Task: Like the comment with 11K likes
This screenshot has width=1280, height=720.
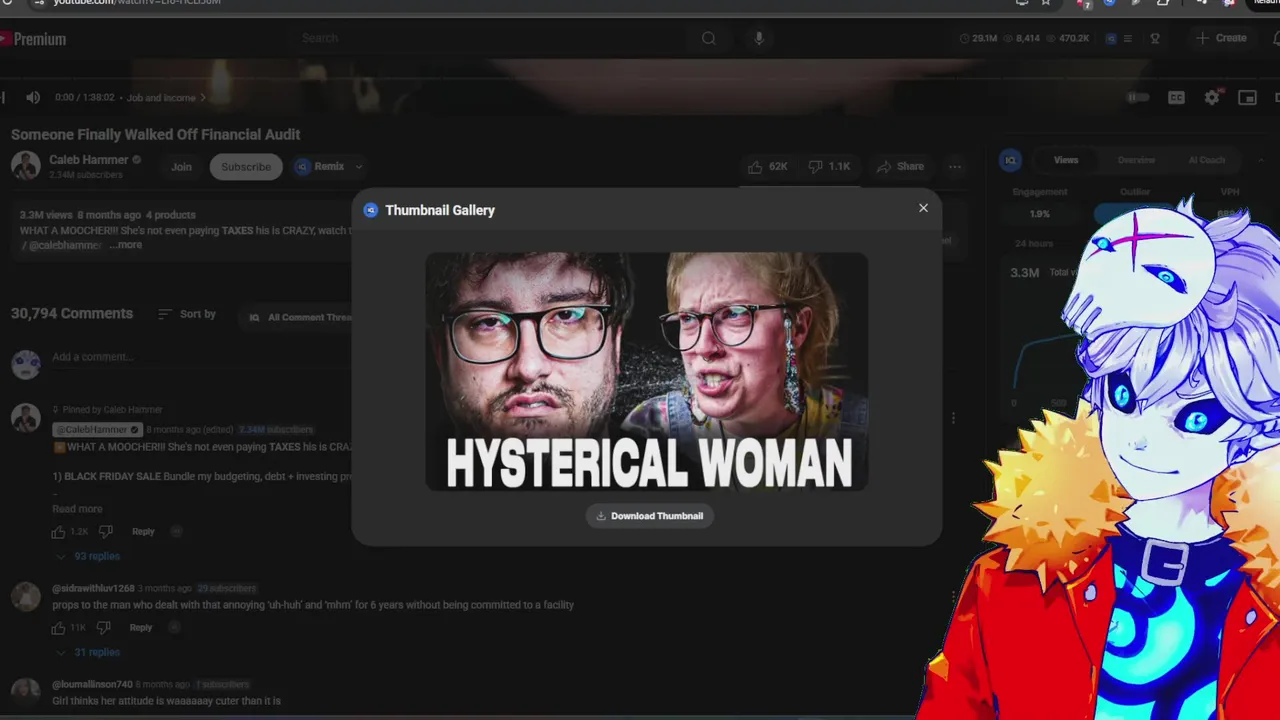Action: click(59, 628)
